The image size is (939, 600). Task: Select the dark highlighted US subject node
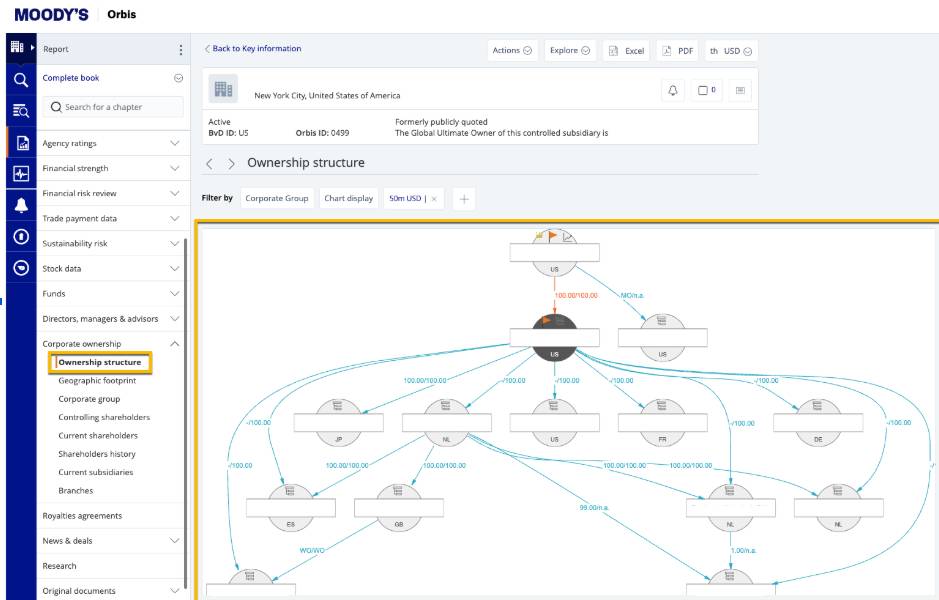555,337
